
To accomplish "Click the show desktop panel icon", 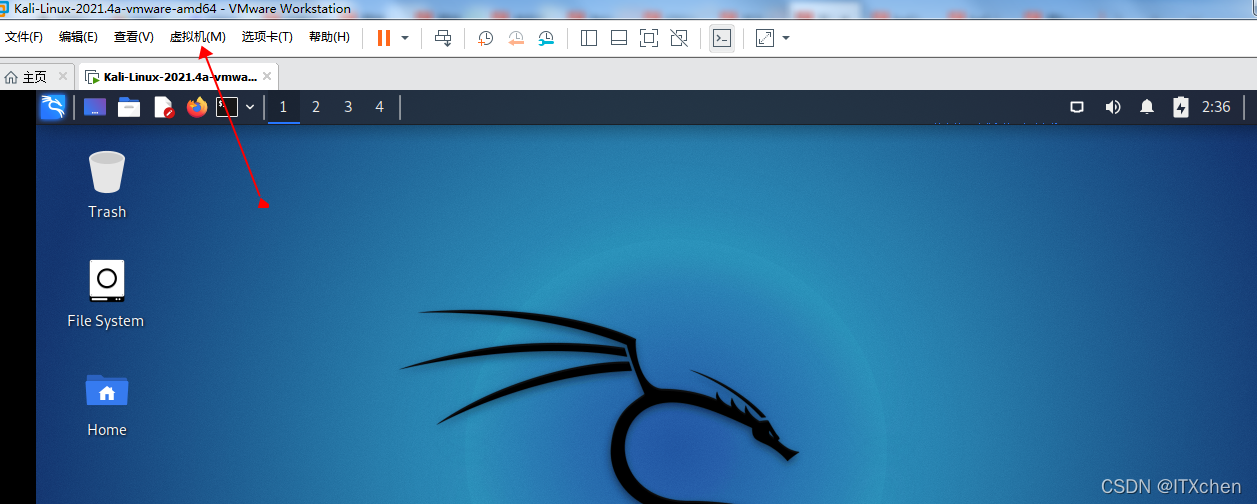I will [95, 107].
